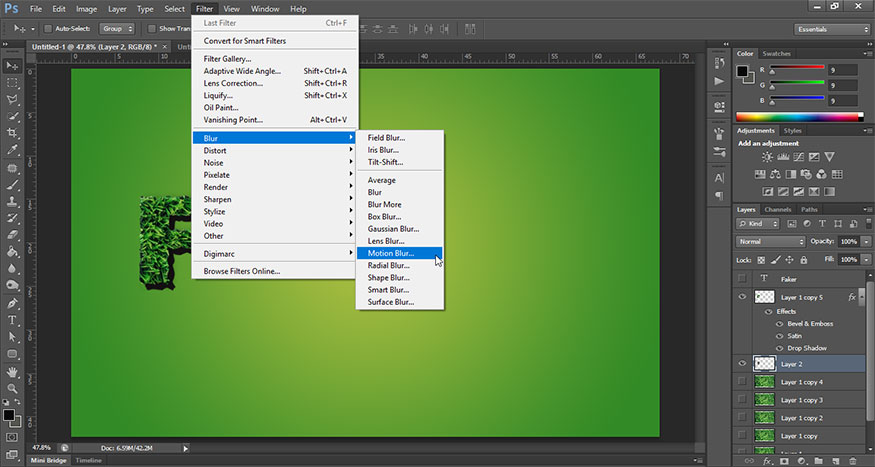Toggle the Show Transform Controls checkbox
Image resolution: width=875 pixels, height=467 pixels.
pyautogui.click(x=152, y=28)
